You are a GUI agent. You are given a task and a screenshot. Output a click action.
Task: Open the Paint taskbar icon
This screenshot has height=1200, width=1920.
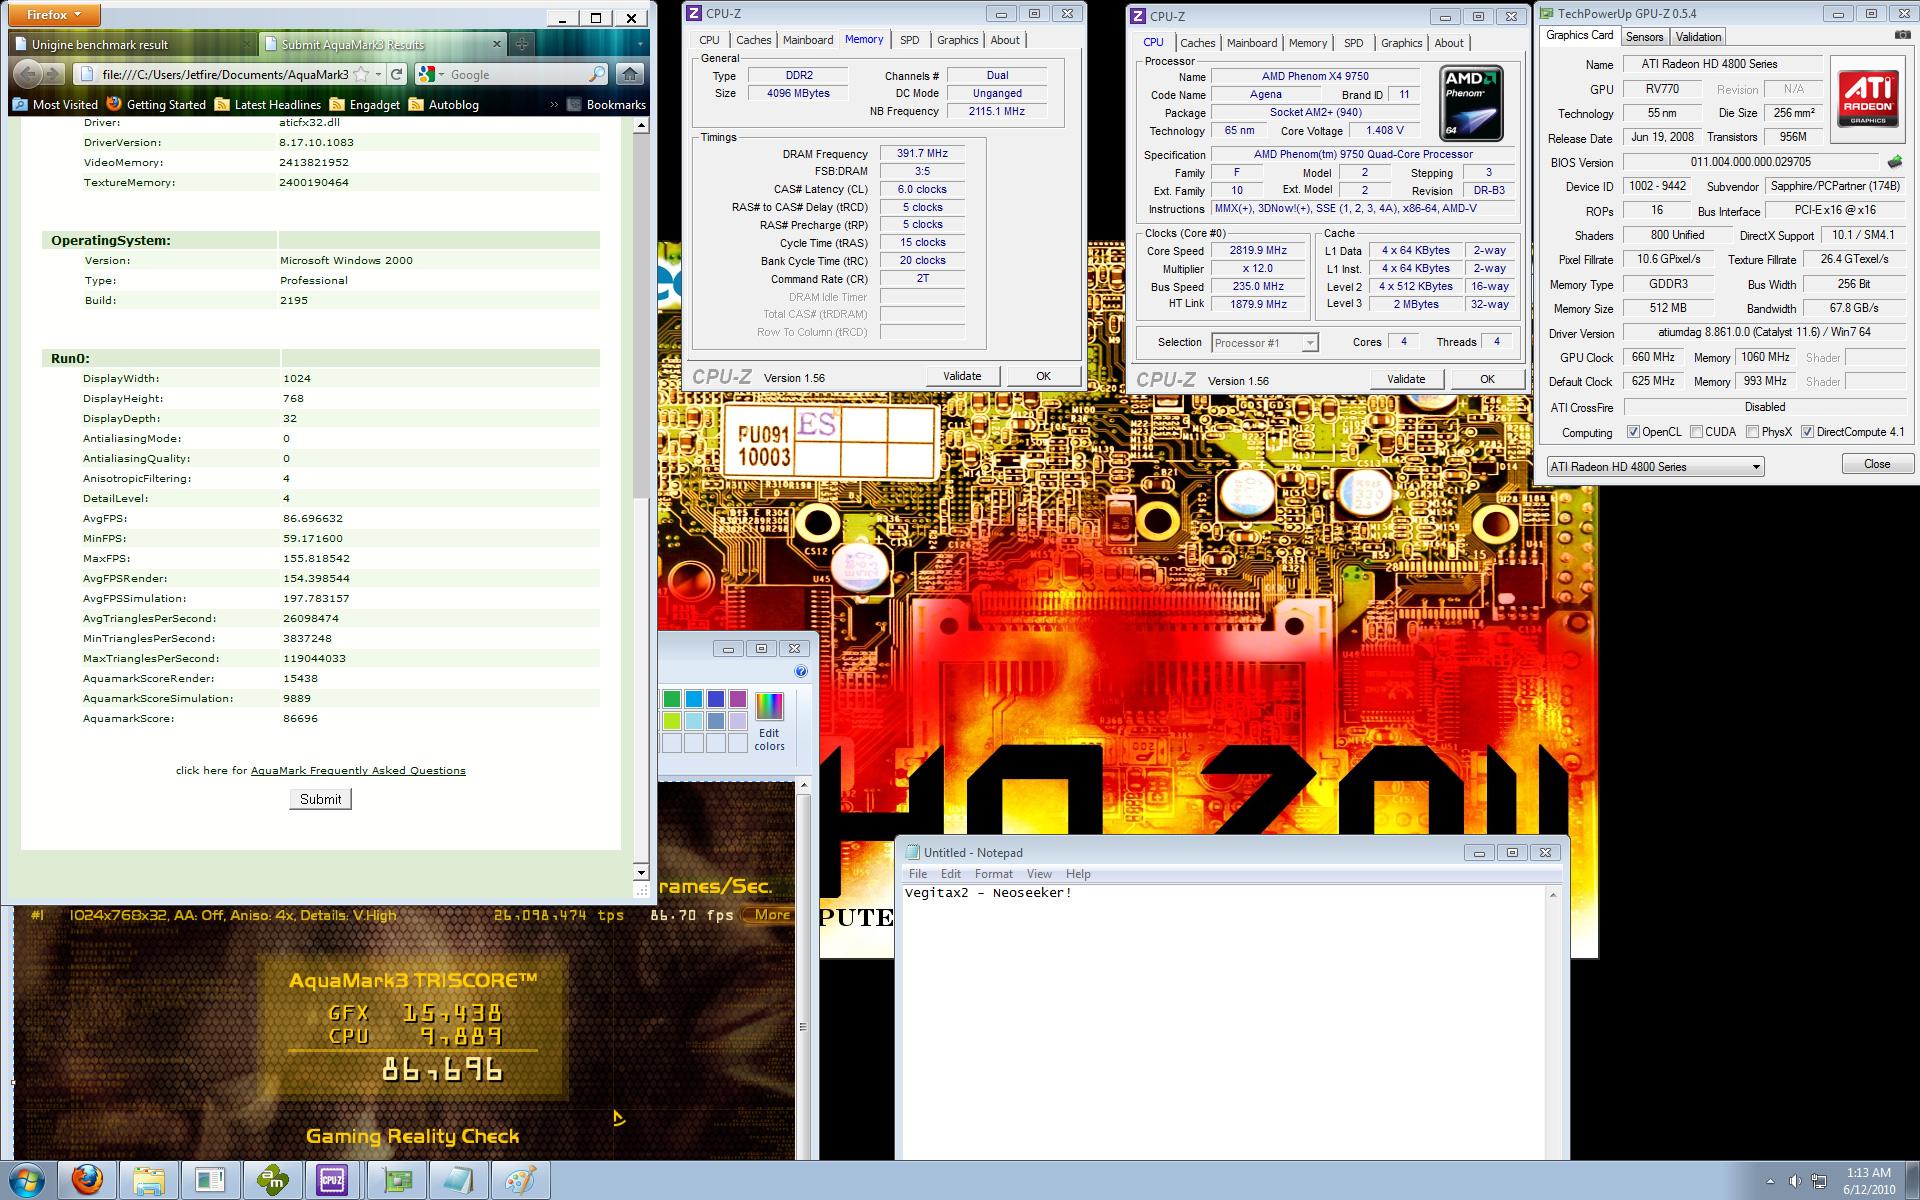tap(520, 1180)
